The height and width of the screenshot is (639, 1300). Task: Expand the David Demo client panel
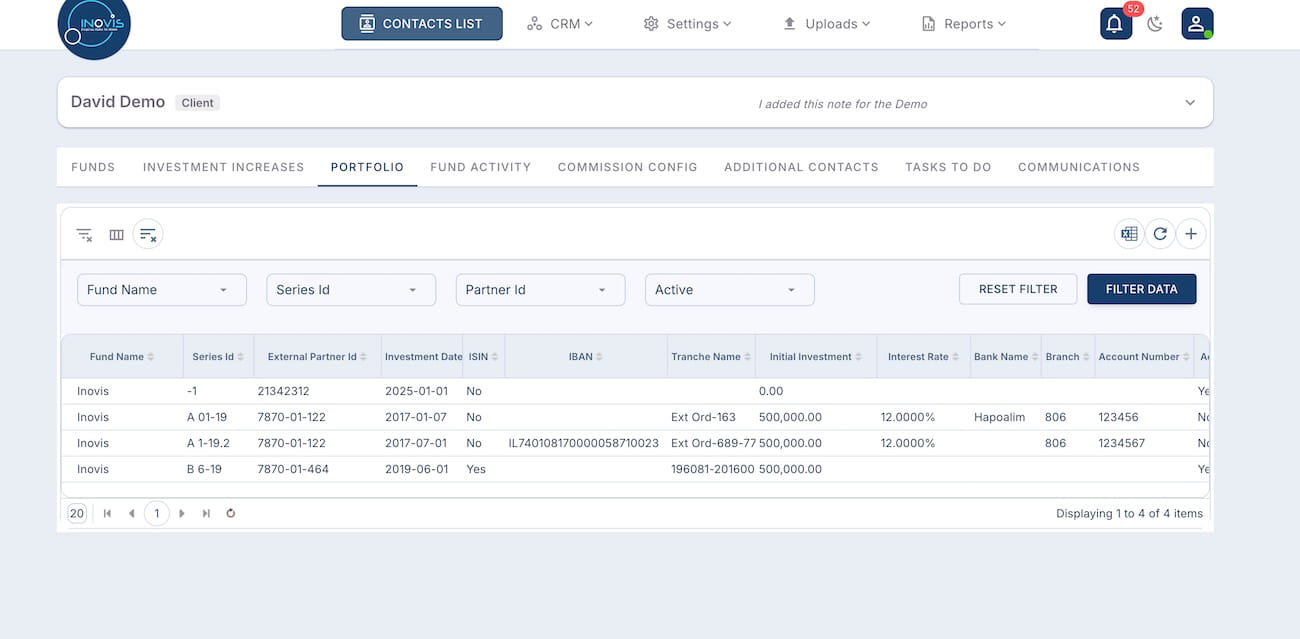tap(1190, 103)
